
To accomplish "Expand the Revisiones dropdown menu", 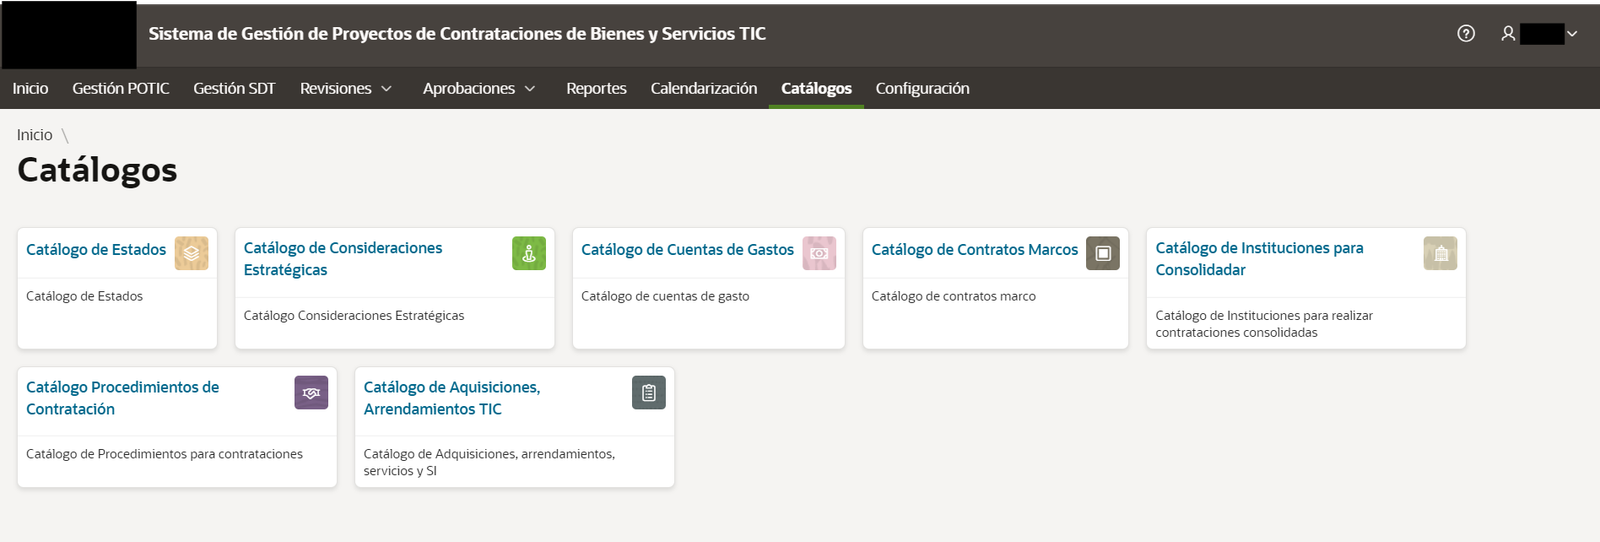I will (346, 88).
